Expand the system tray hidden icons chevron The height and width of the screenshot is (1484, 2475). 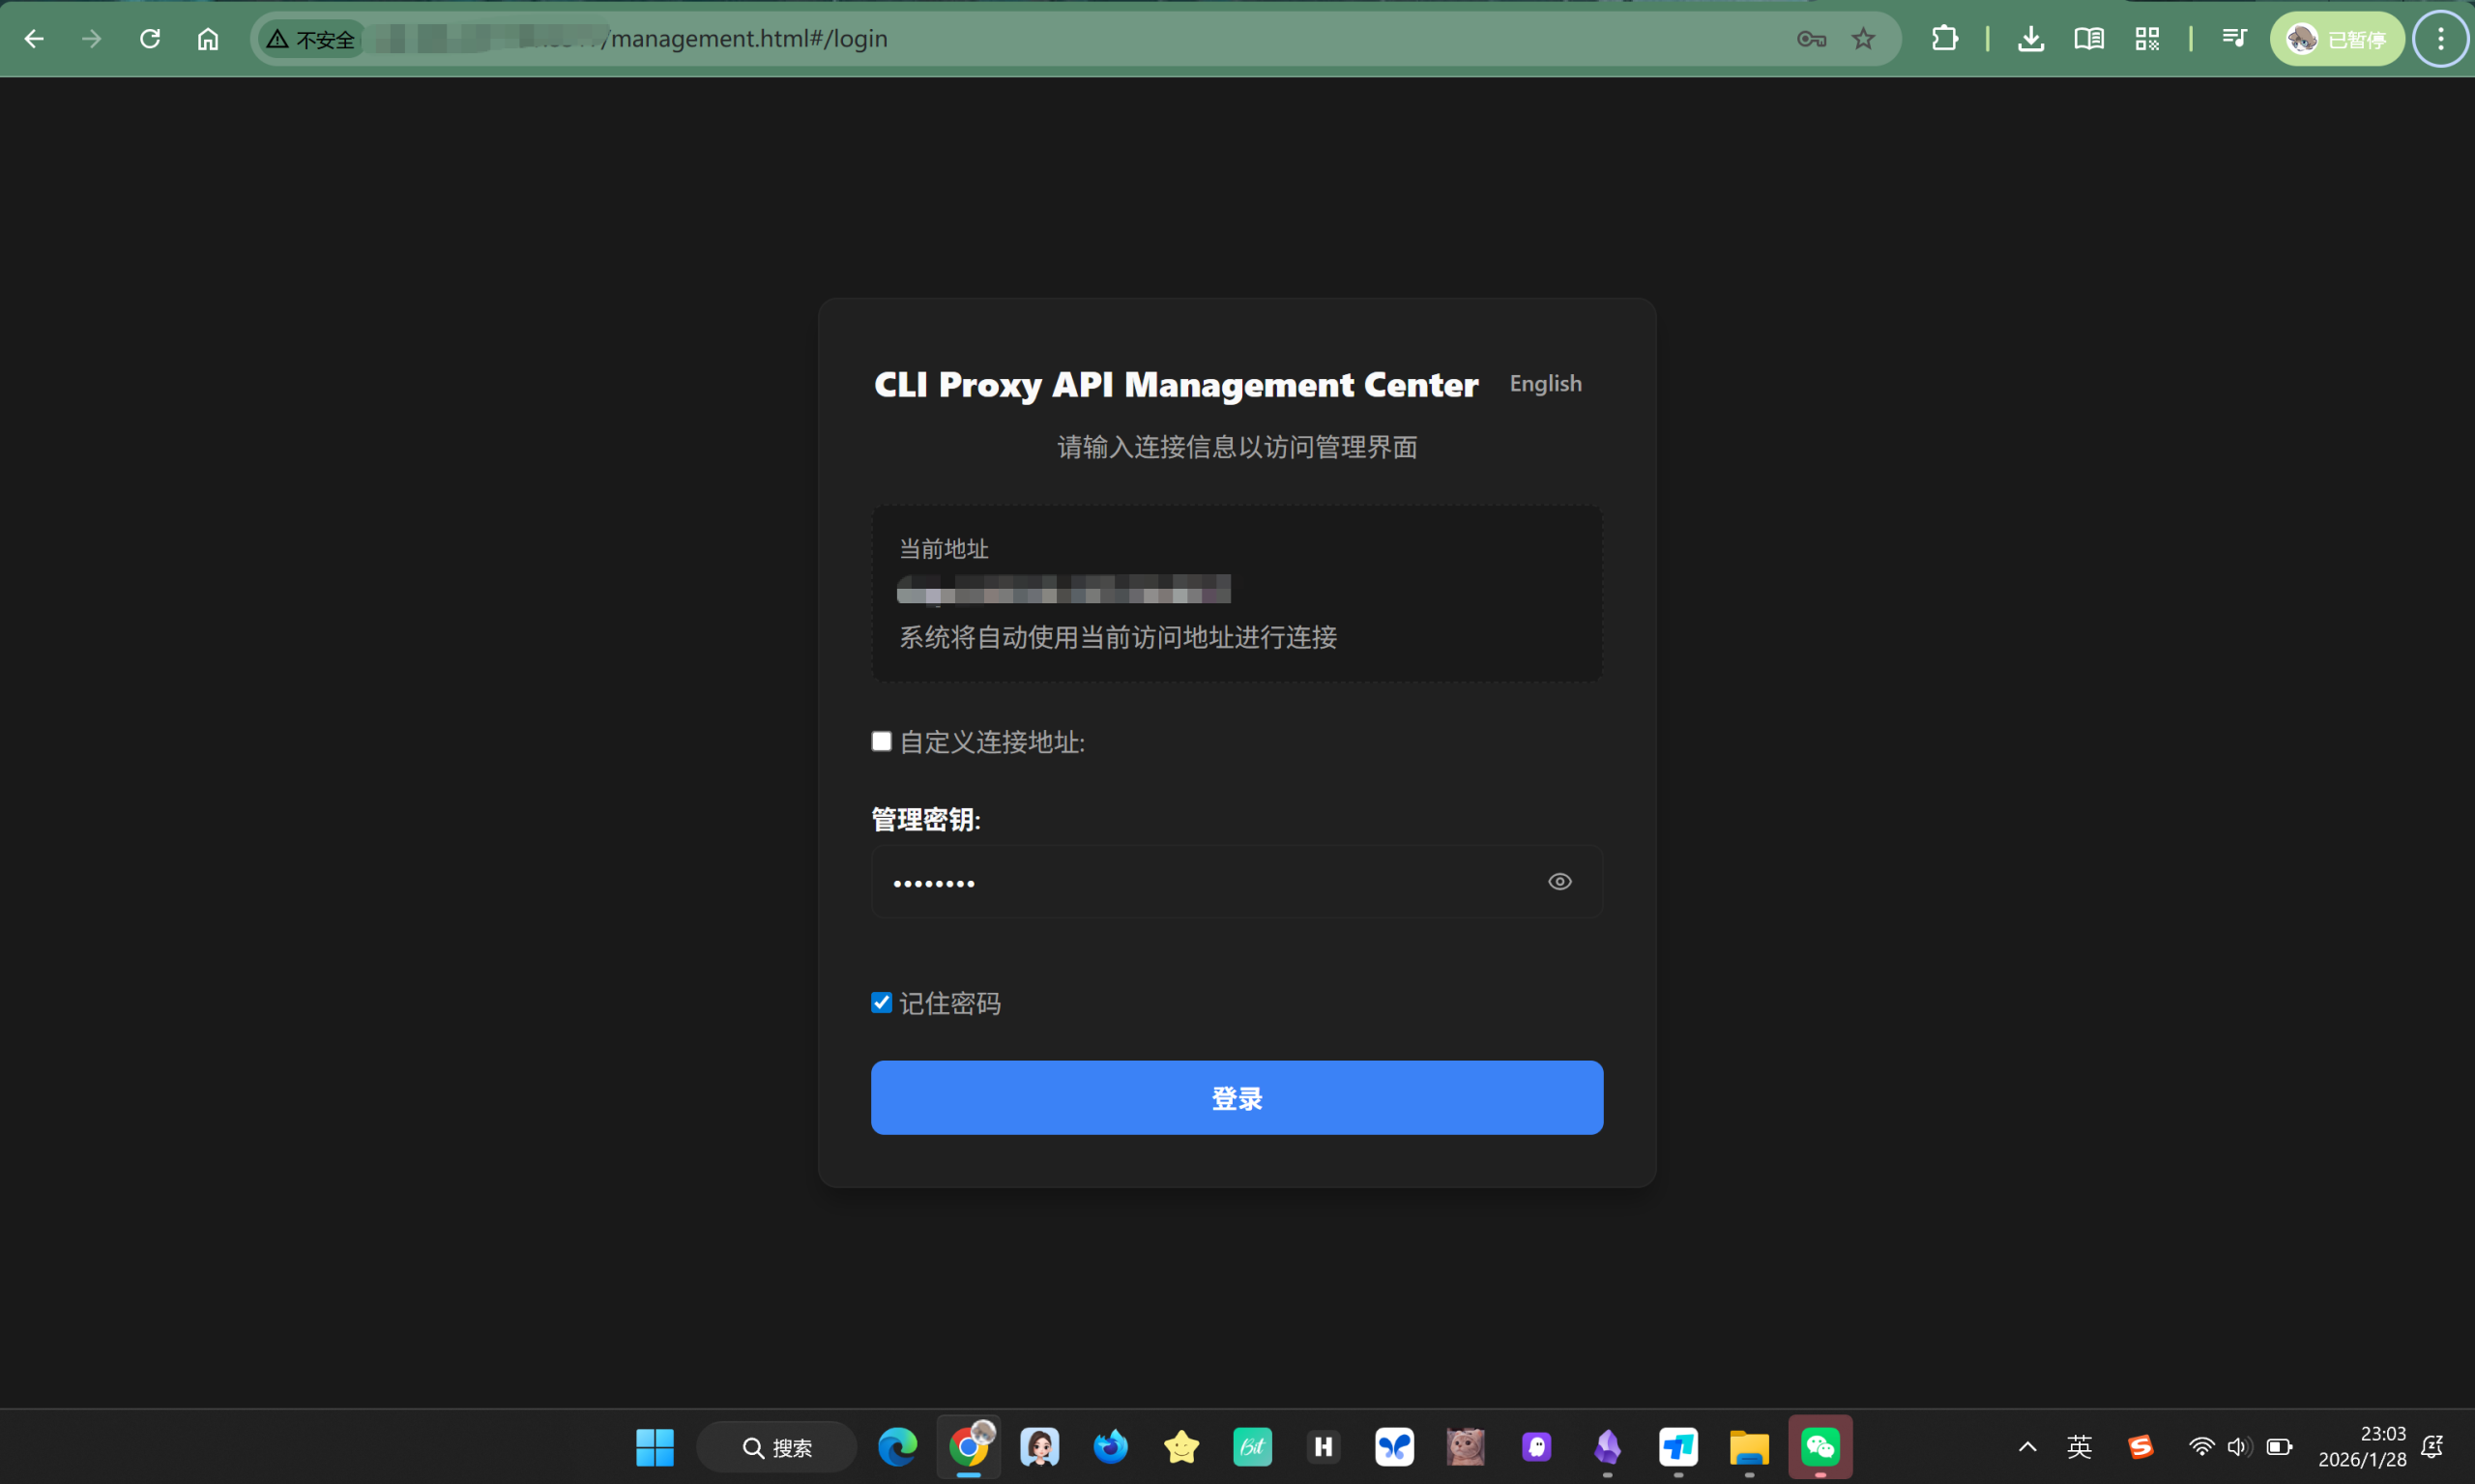[2027, 1447]
